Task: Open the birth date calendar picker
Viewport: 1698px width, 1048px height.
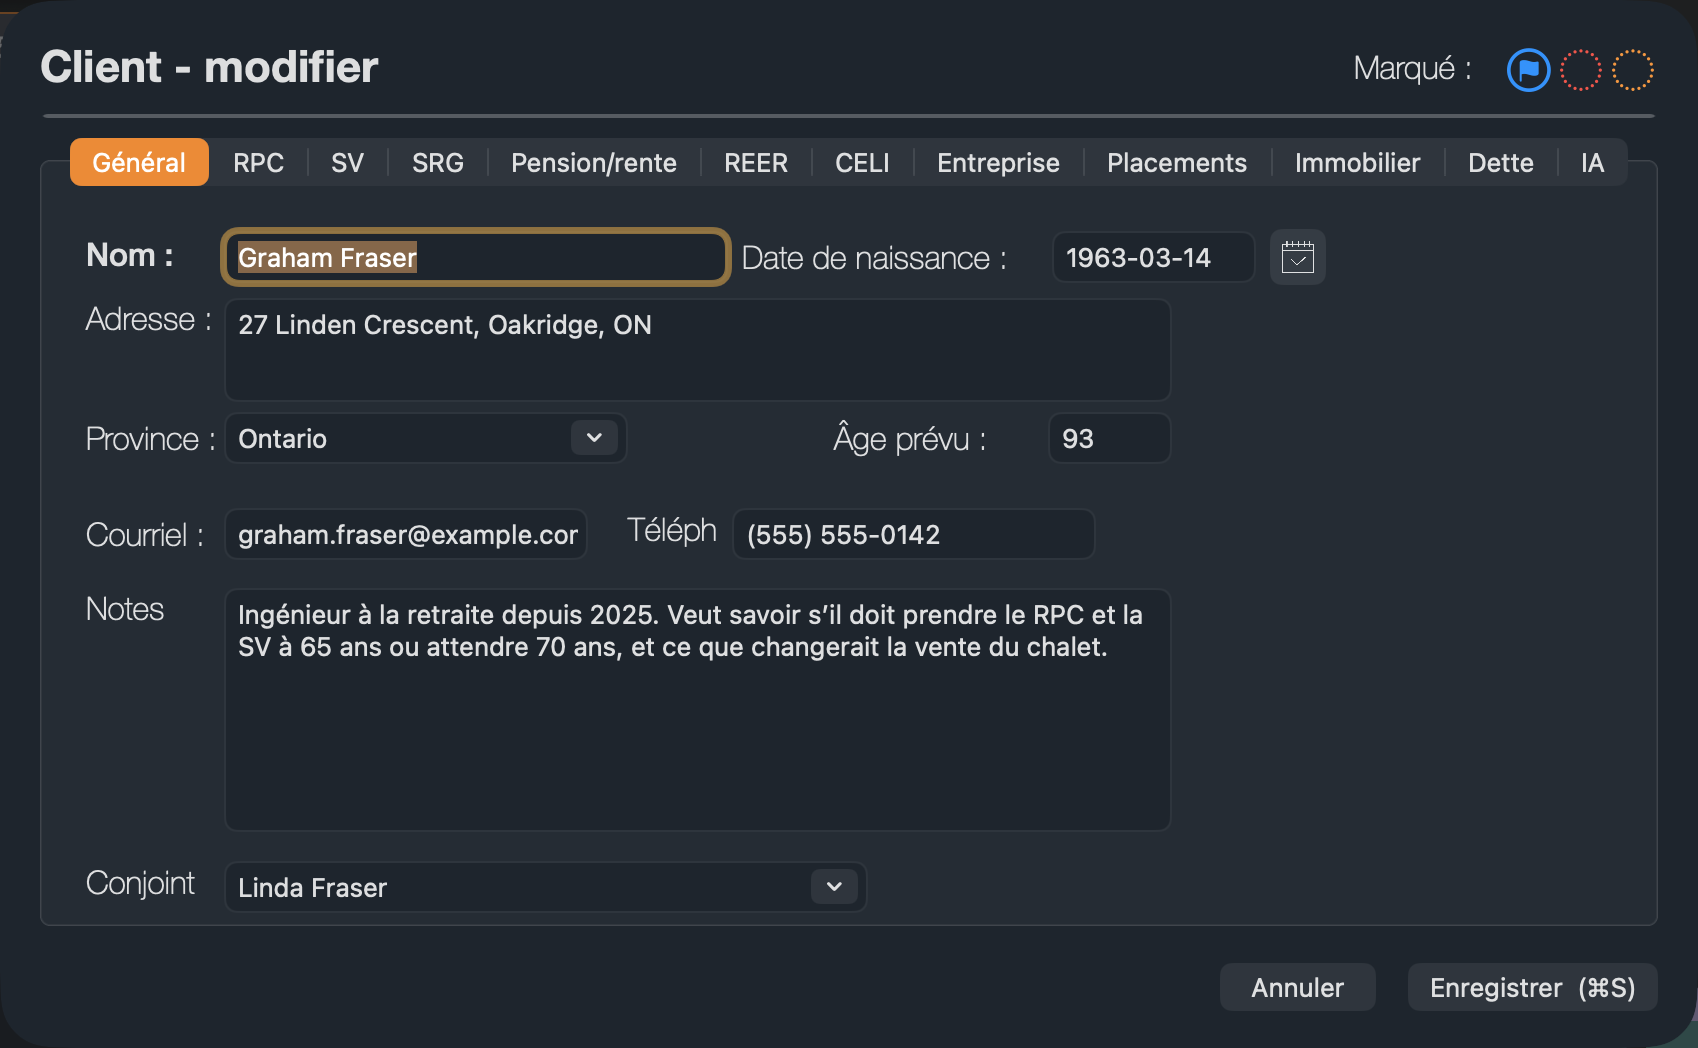Action: point(1297,257)
